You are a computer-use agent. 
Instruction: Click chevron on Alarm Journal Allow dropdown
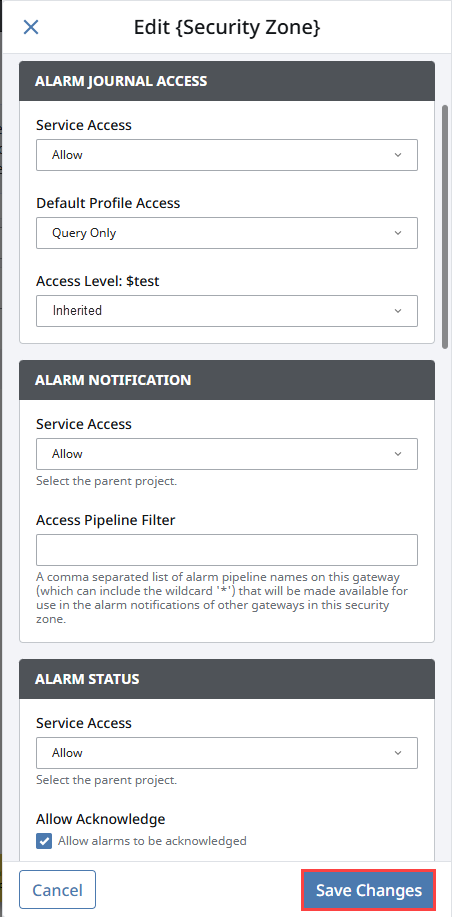point(398,155)
